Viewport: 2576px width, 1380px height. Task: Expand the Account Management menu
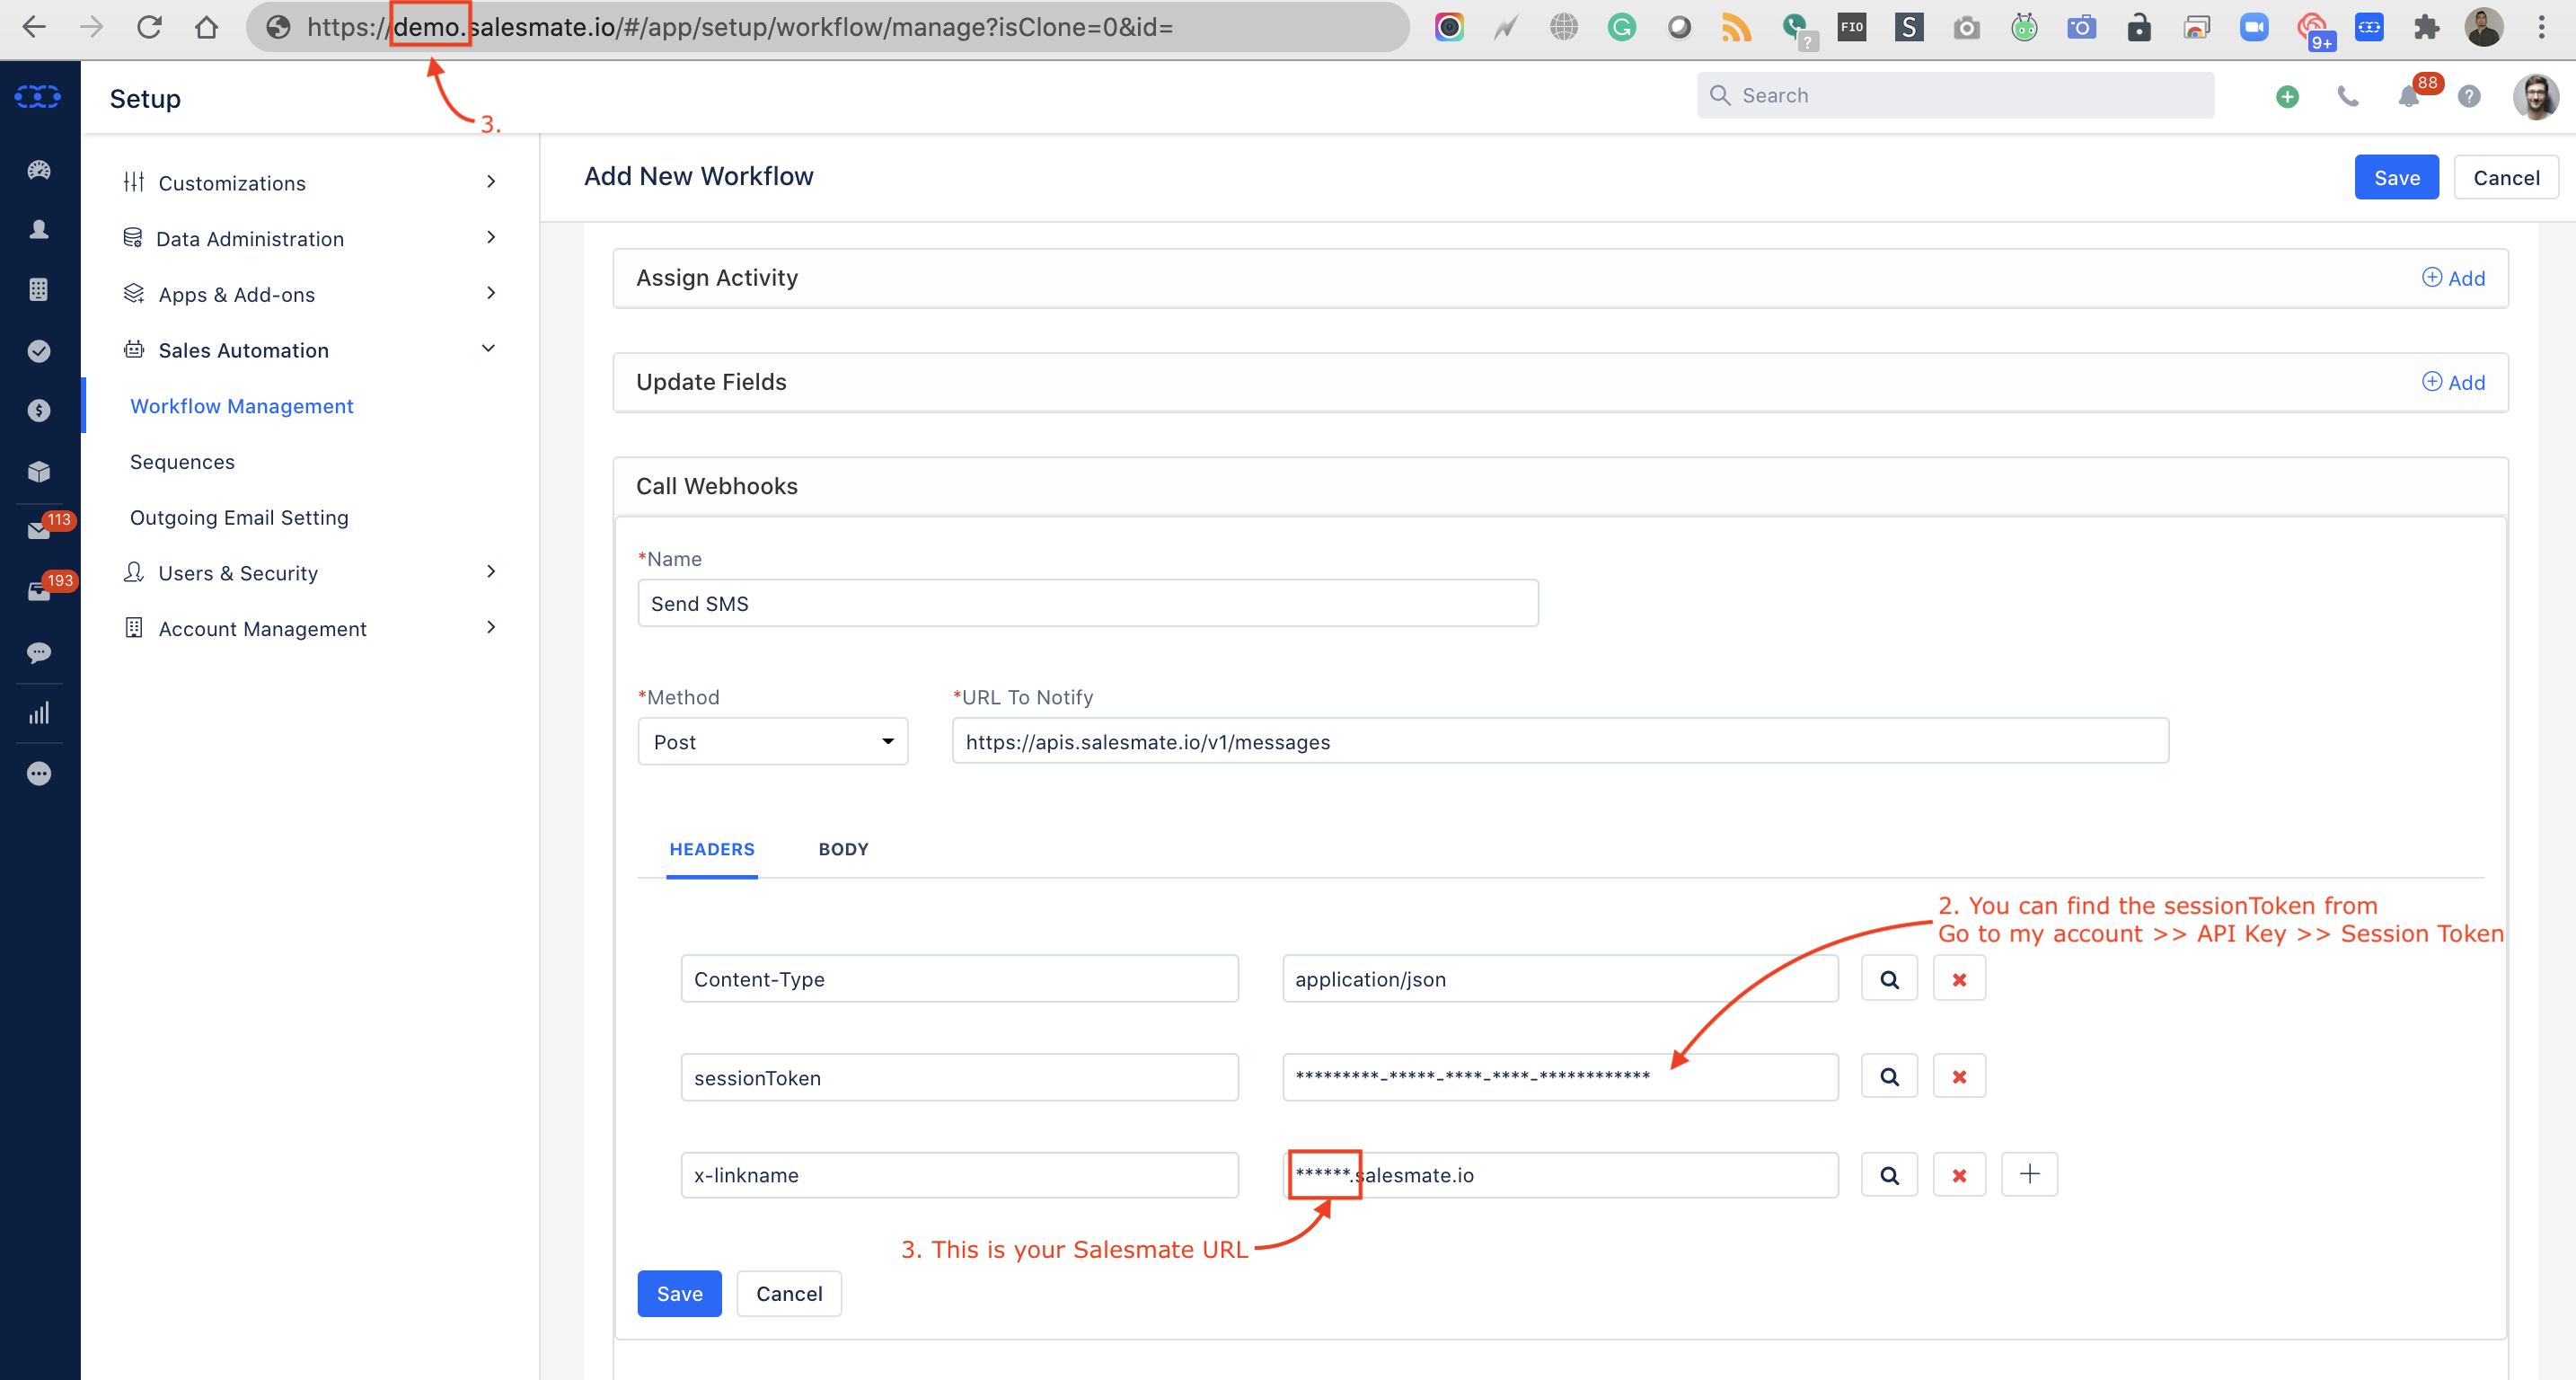click(x=310, y=628)
